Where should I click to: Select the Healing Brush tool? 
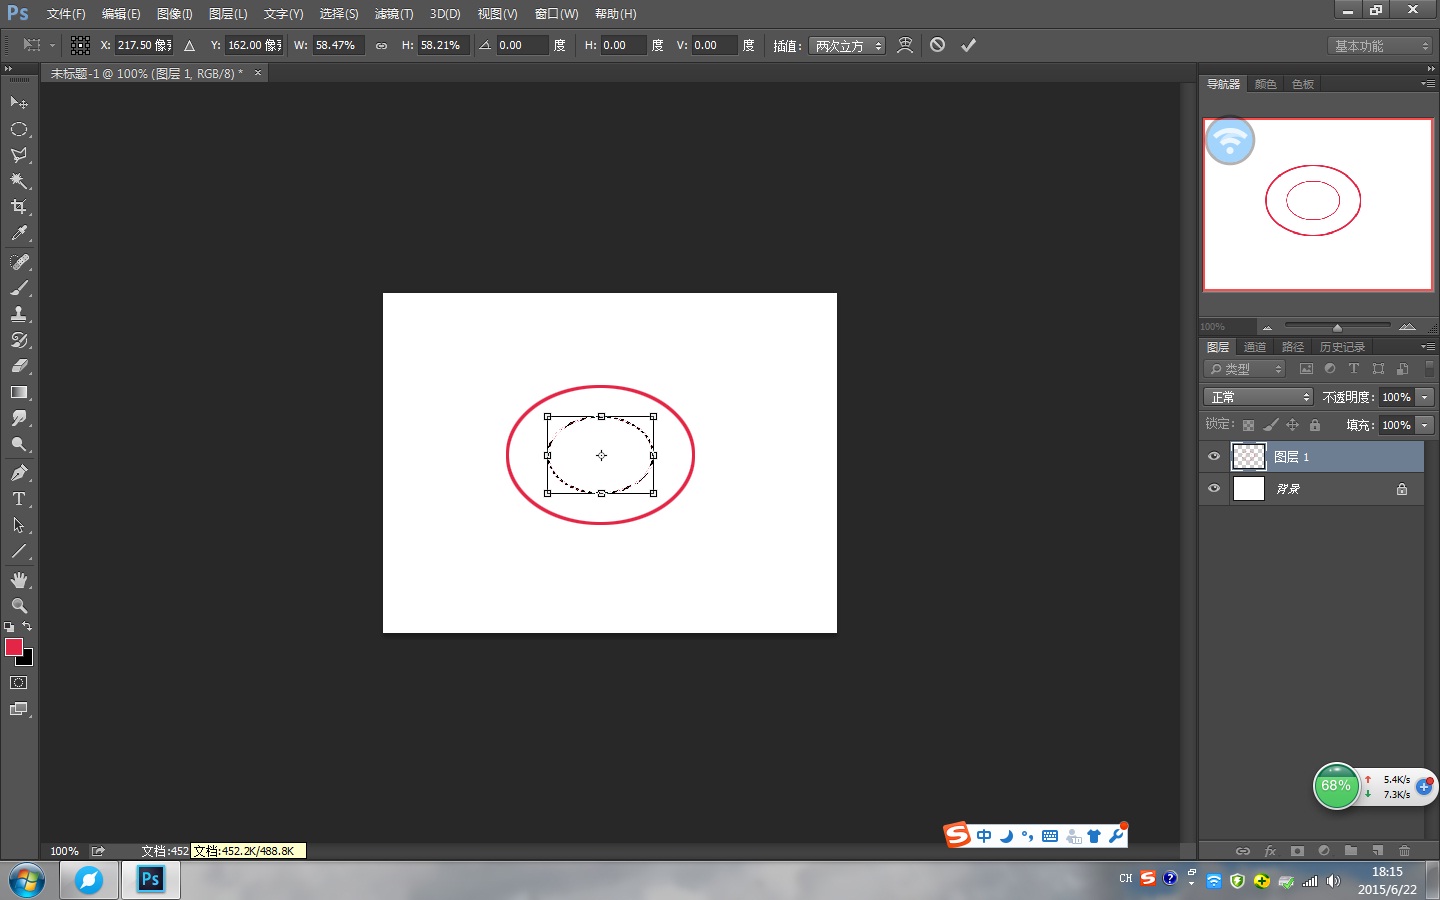tap(19, 262)
